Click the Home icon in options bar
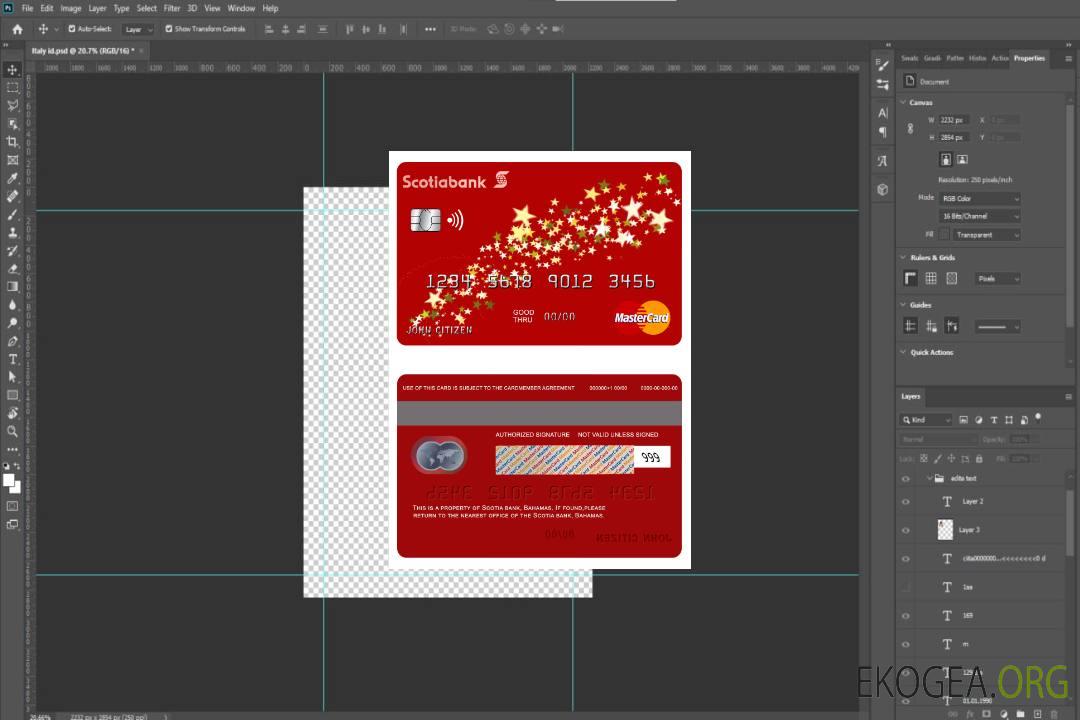Viewport: 1080px width, 720px height. 17,29
